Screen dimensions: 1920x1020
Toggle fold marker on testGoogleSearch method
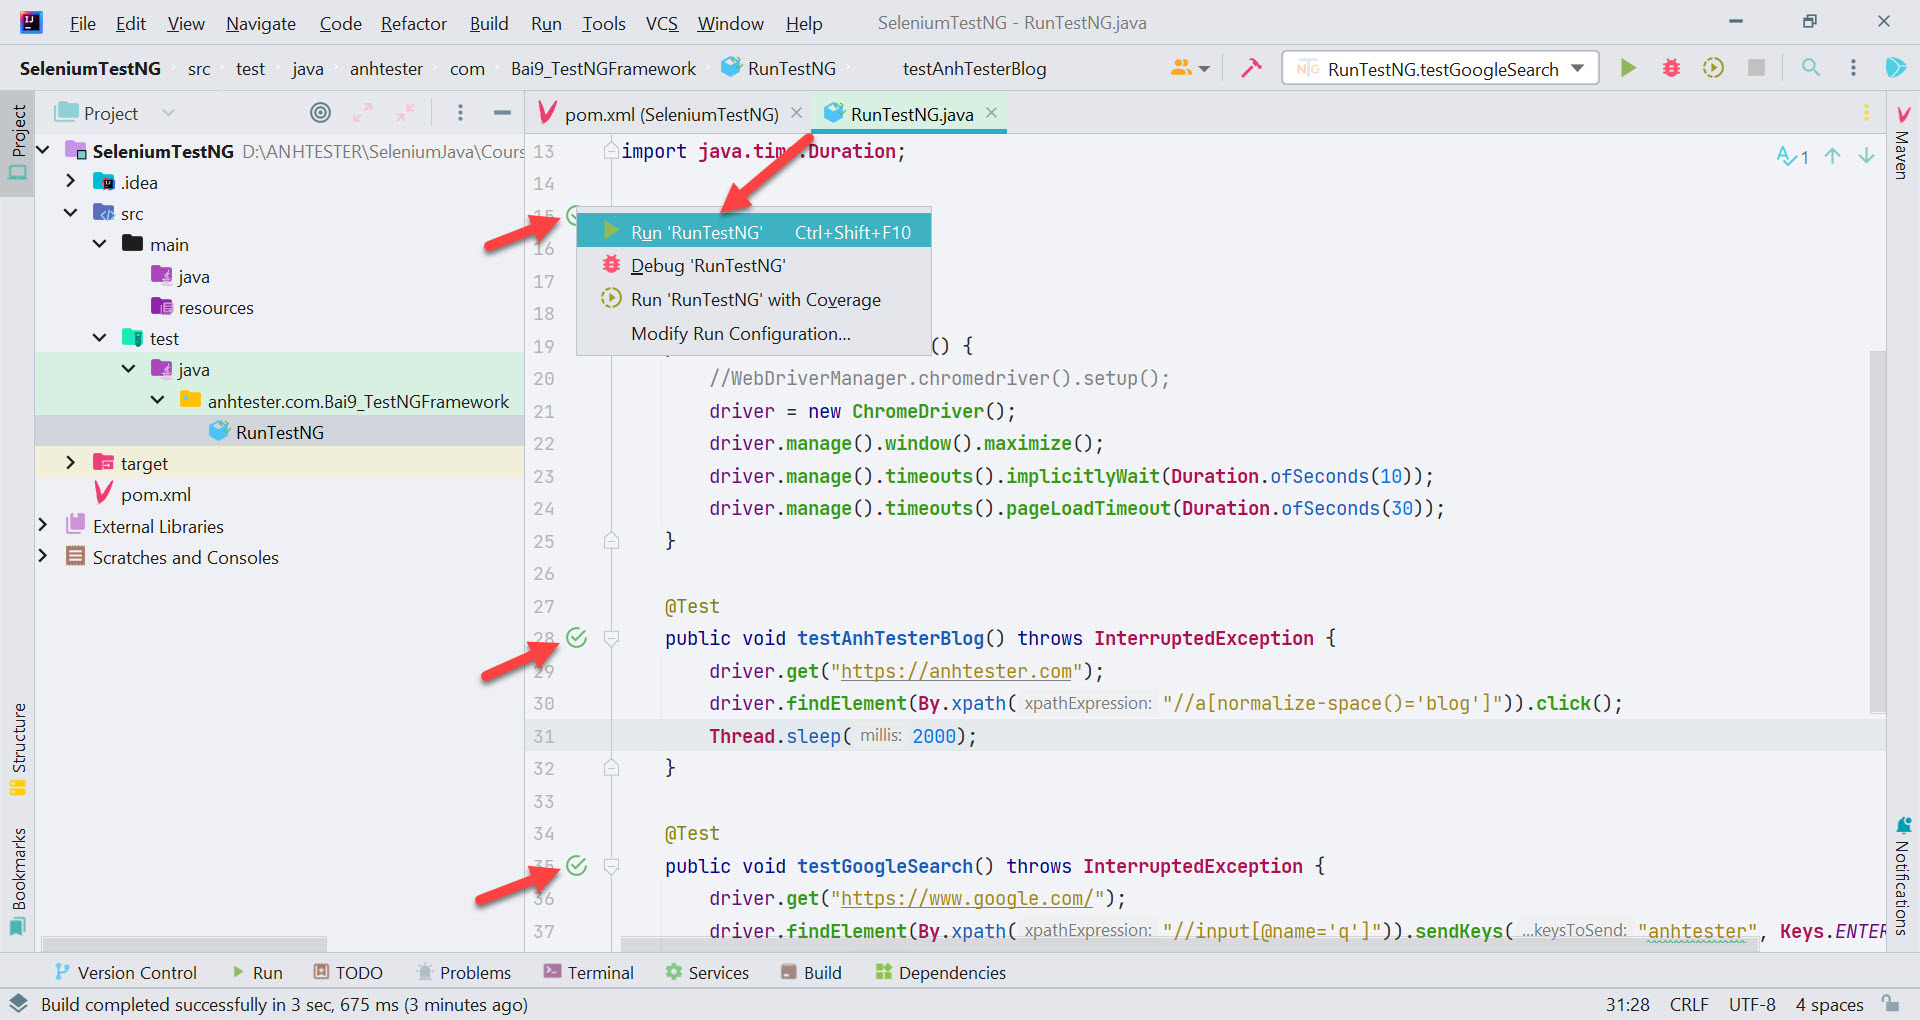611,866
